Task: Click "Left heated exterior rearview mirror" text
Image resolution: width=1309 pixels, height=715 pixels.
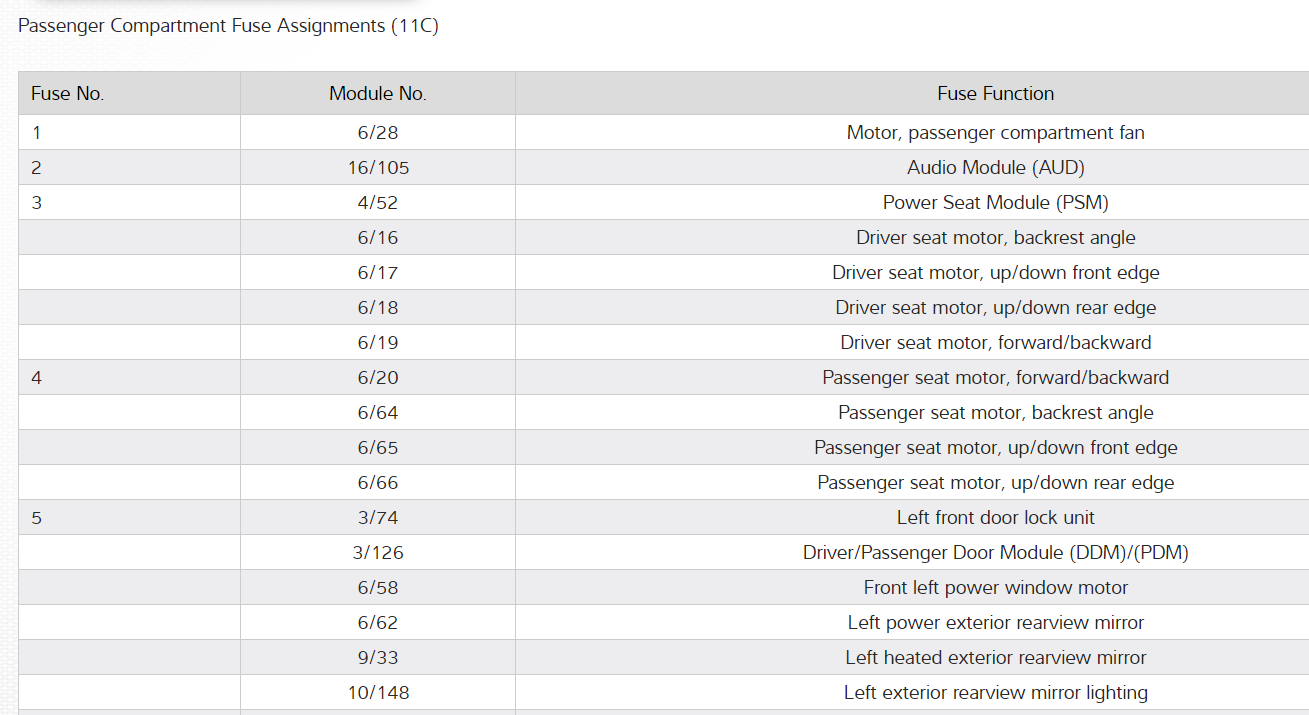Action: (995, 658)
